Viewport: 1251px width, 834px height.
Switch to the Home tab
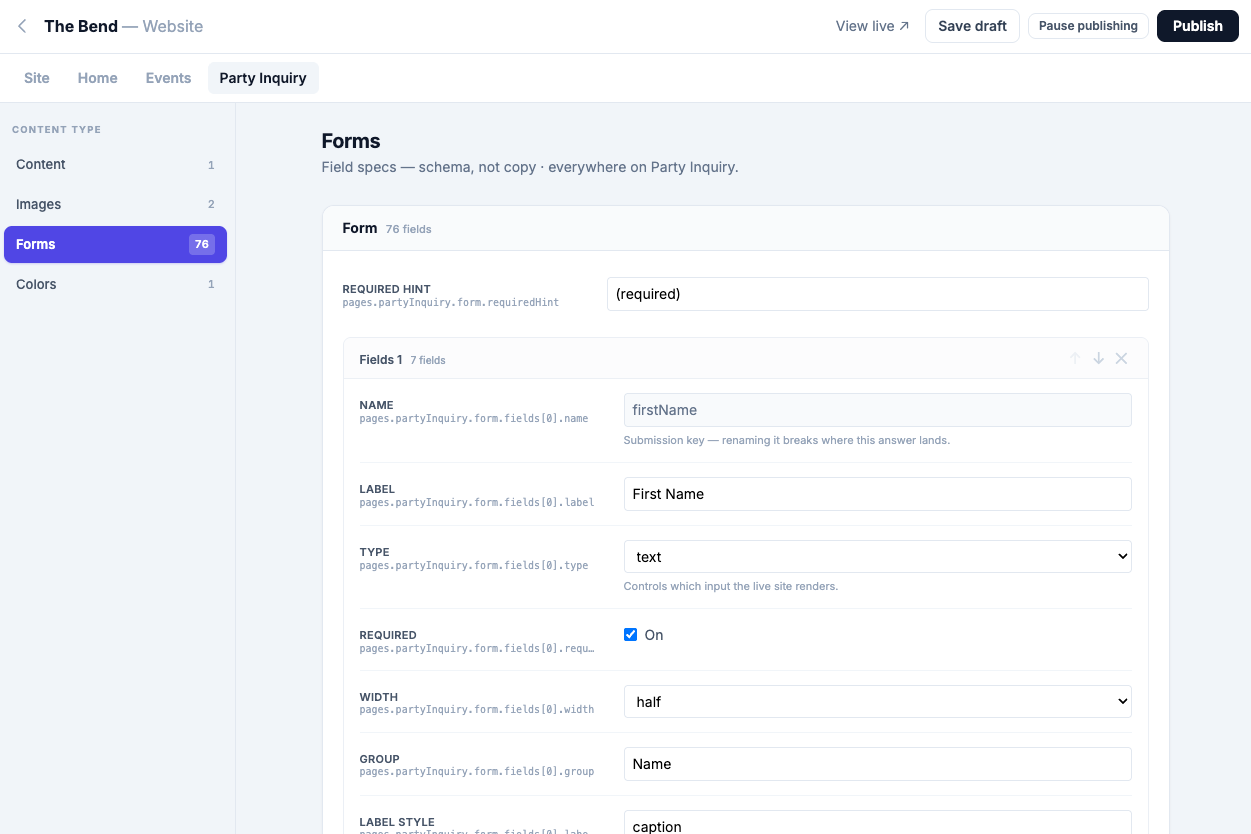coord(98,78)
